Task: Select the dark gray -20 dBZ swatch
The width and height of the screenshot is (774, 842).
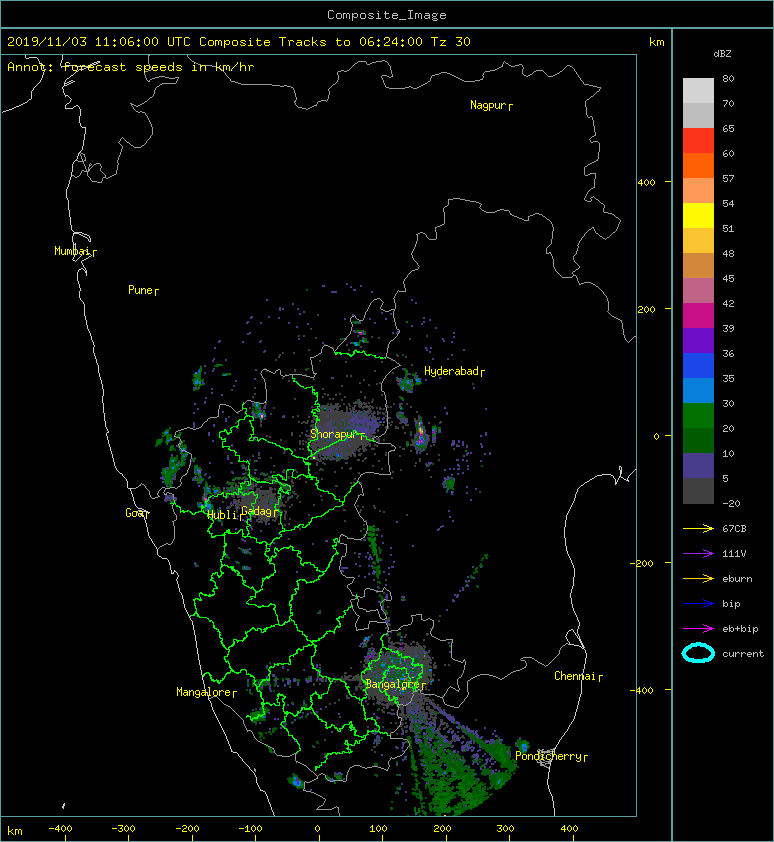Action: coord(698,490)
